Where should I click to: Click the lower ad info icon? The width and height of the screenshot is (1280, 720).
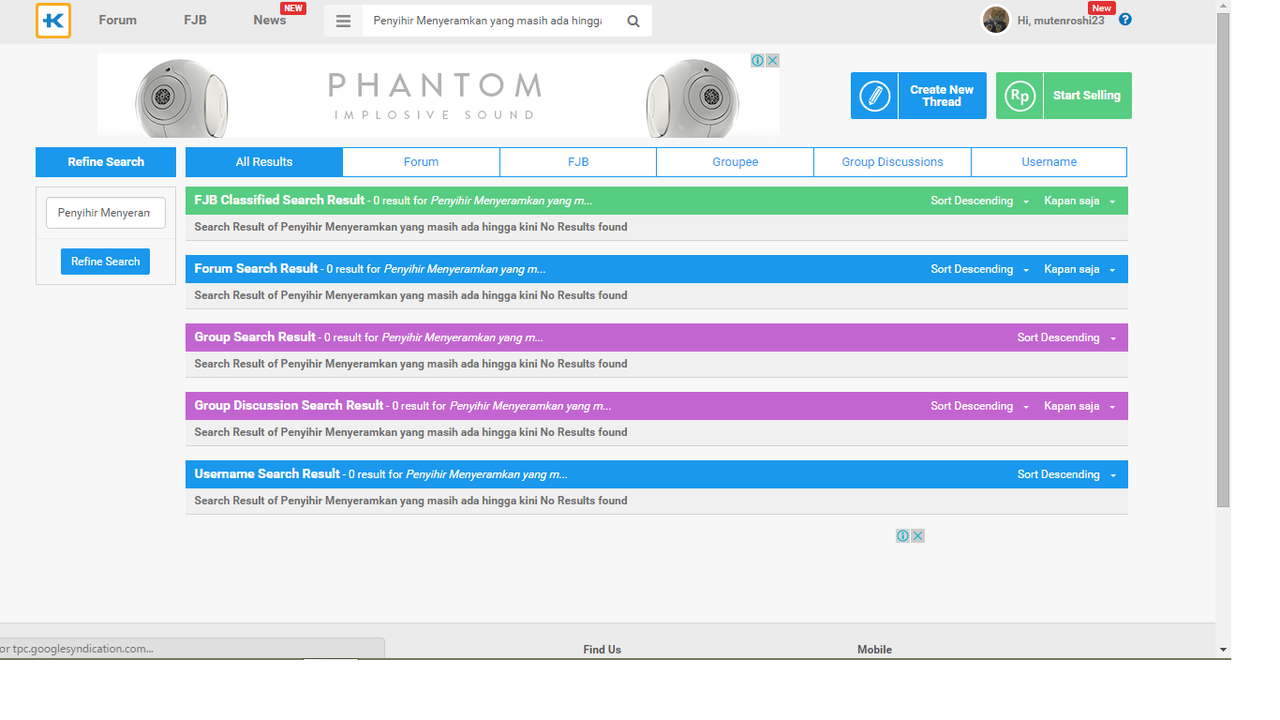[x=903, y=536]
